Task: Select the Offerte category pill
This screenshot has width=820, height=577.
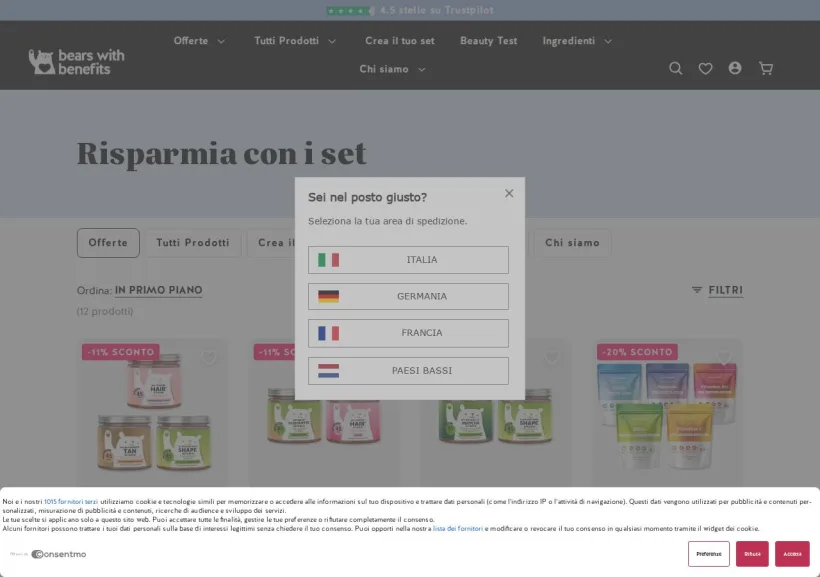Action: tap(108, 243)
